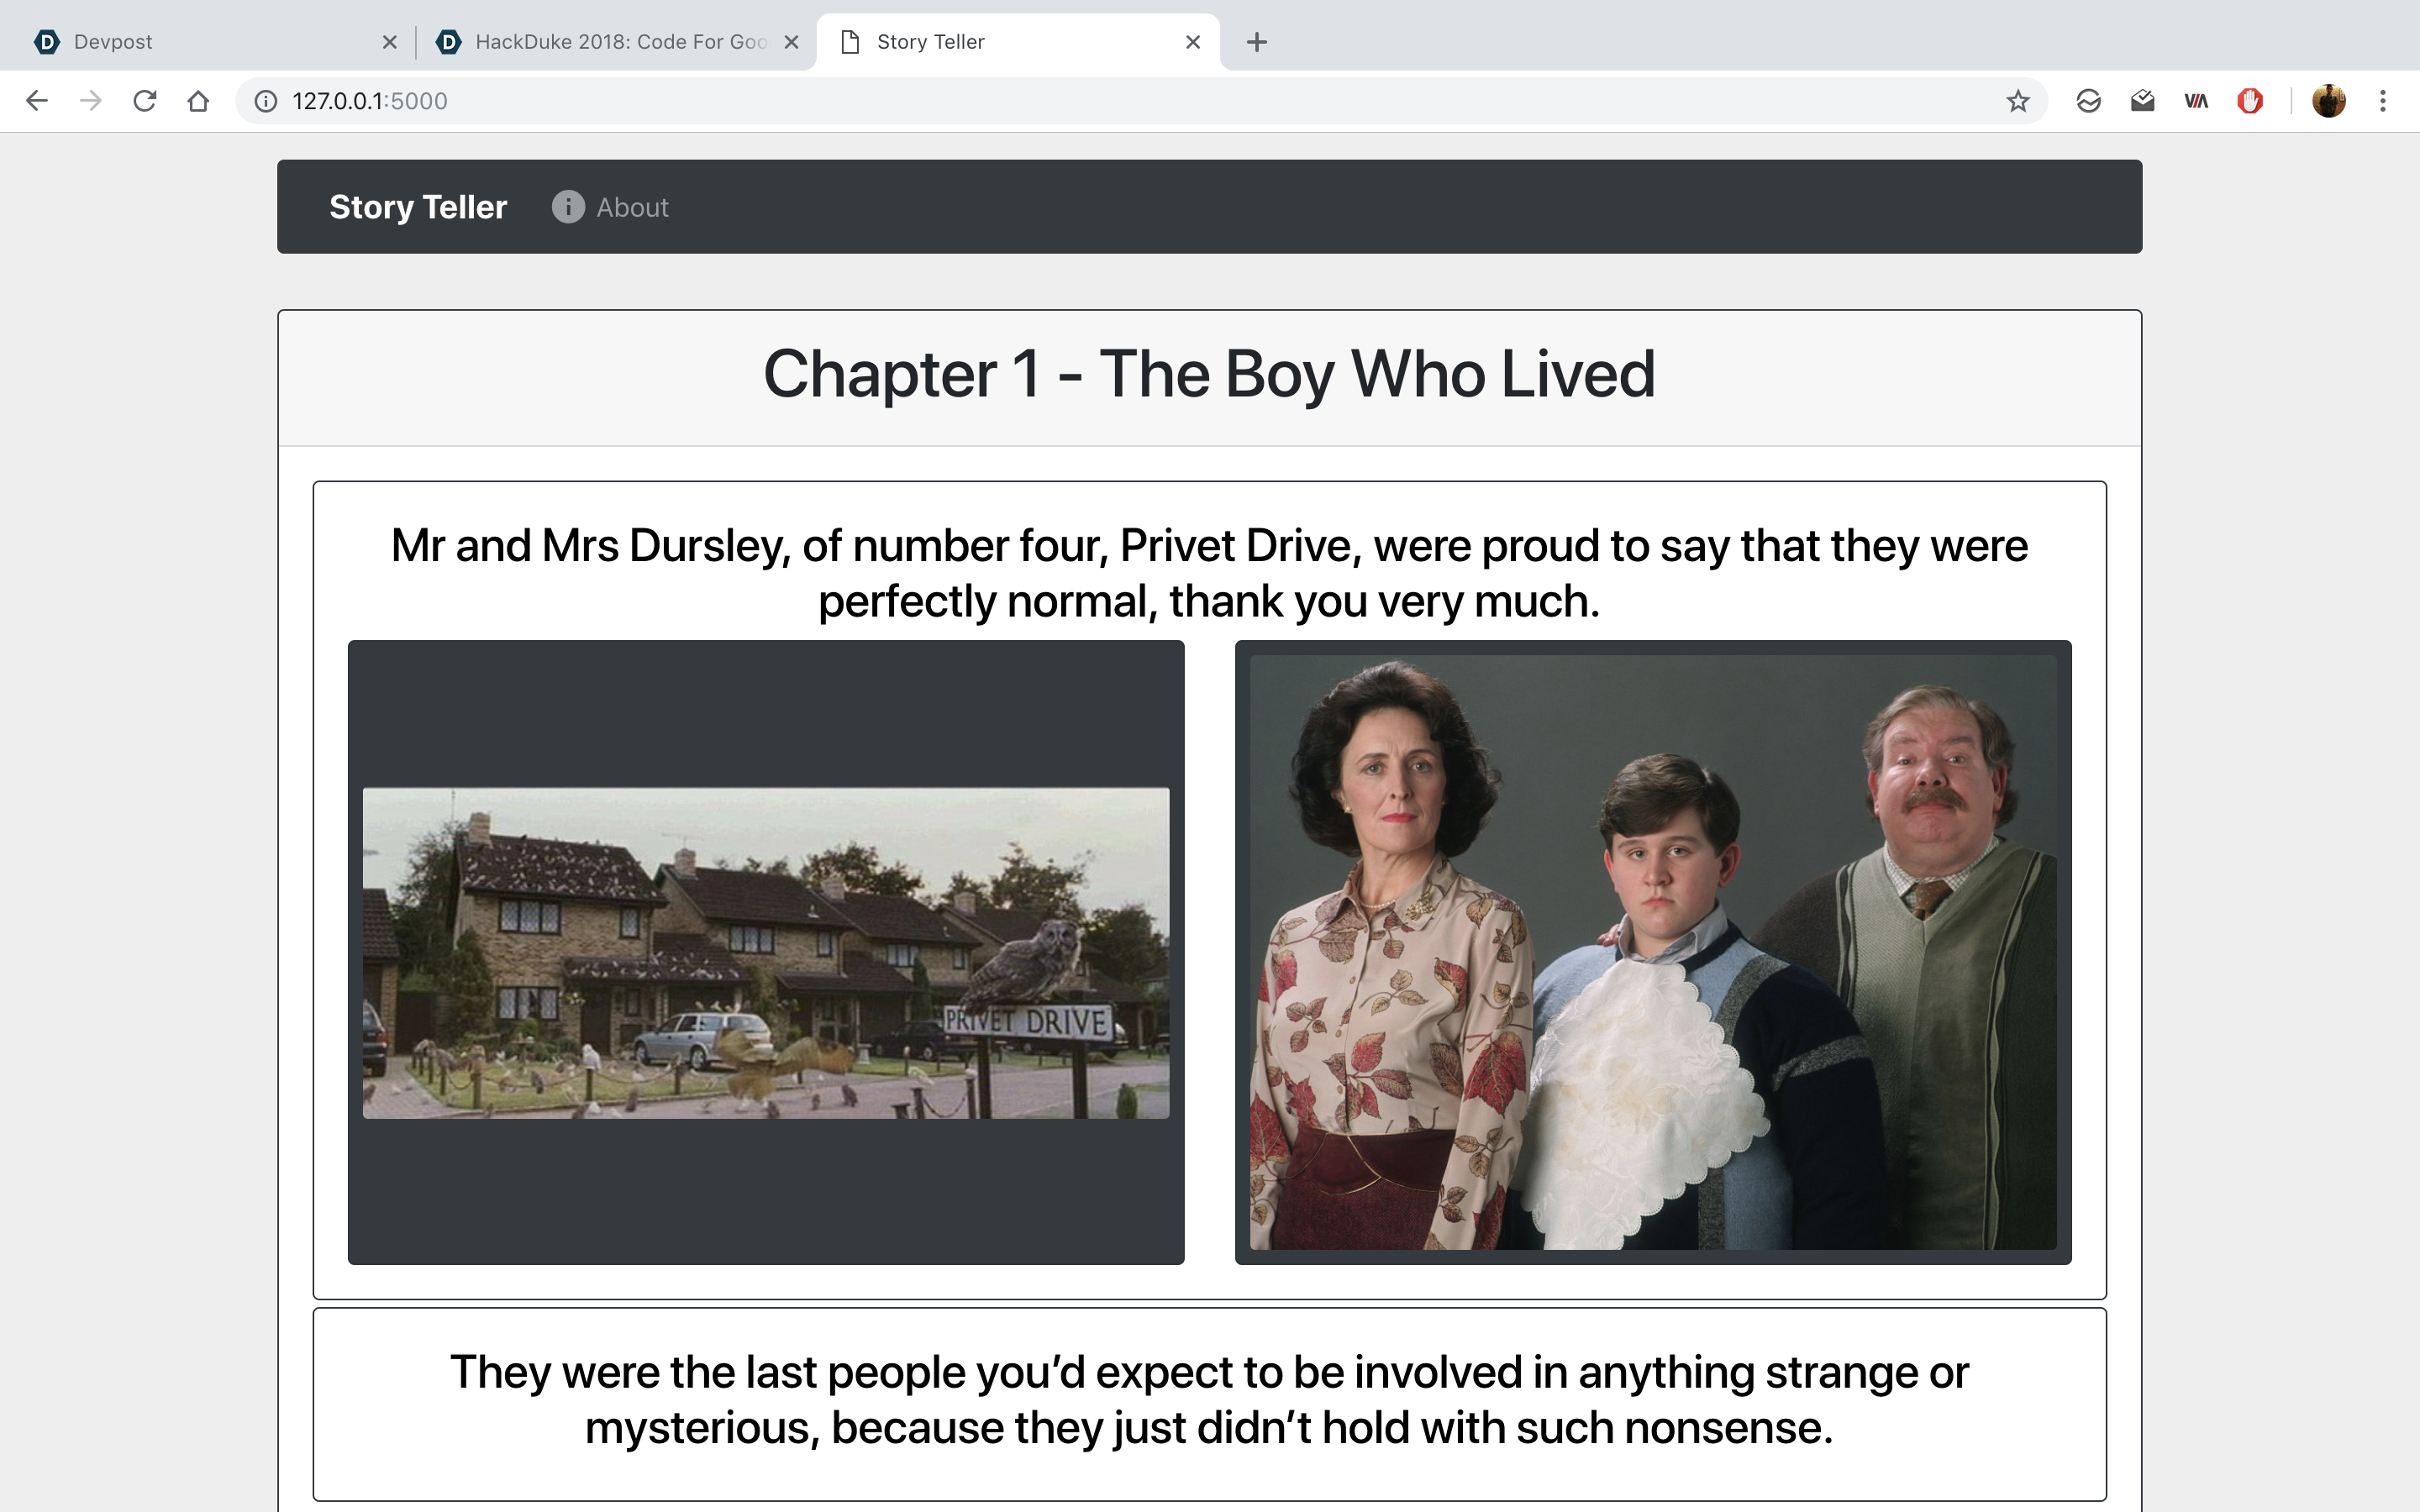This screenshot has height=1512, width=2420.
Task: Go to the browser home page
Action: coord(198,101)
